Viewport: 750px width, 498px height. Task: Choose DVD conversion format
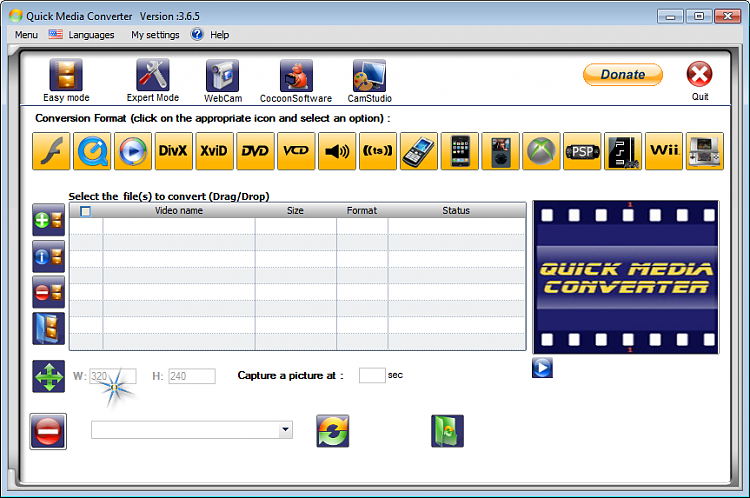[x=255, y=151]
